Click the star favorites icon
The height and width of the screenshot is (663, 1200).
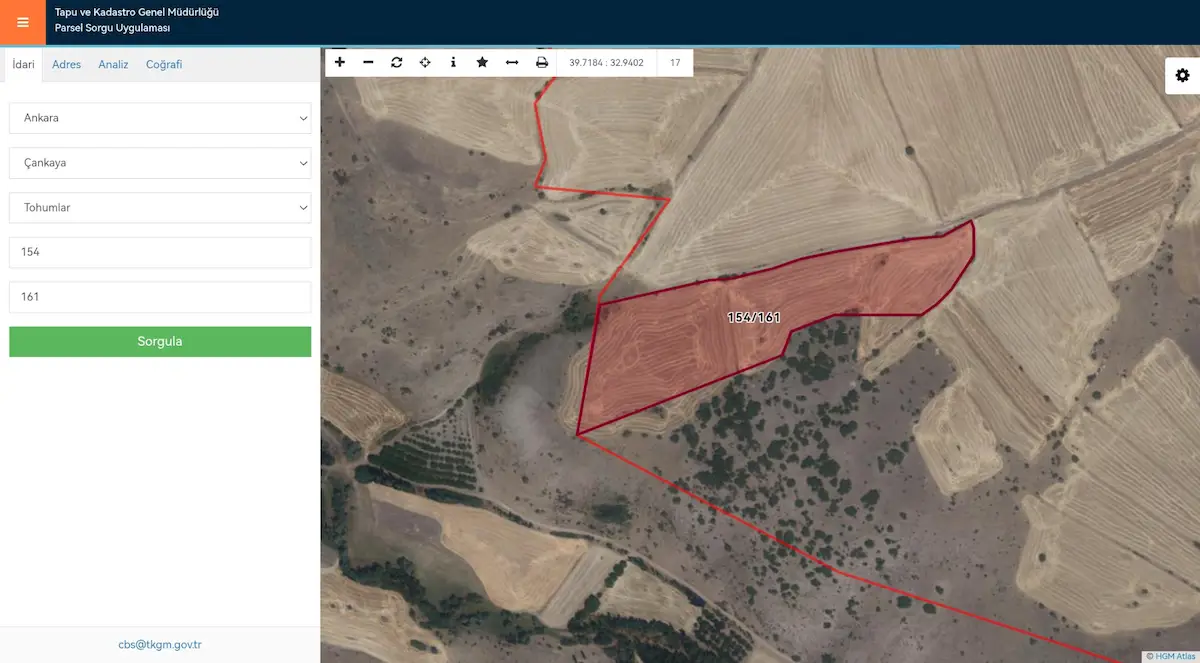482,62
